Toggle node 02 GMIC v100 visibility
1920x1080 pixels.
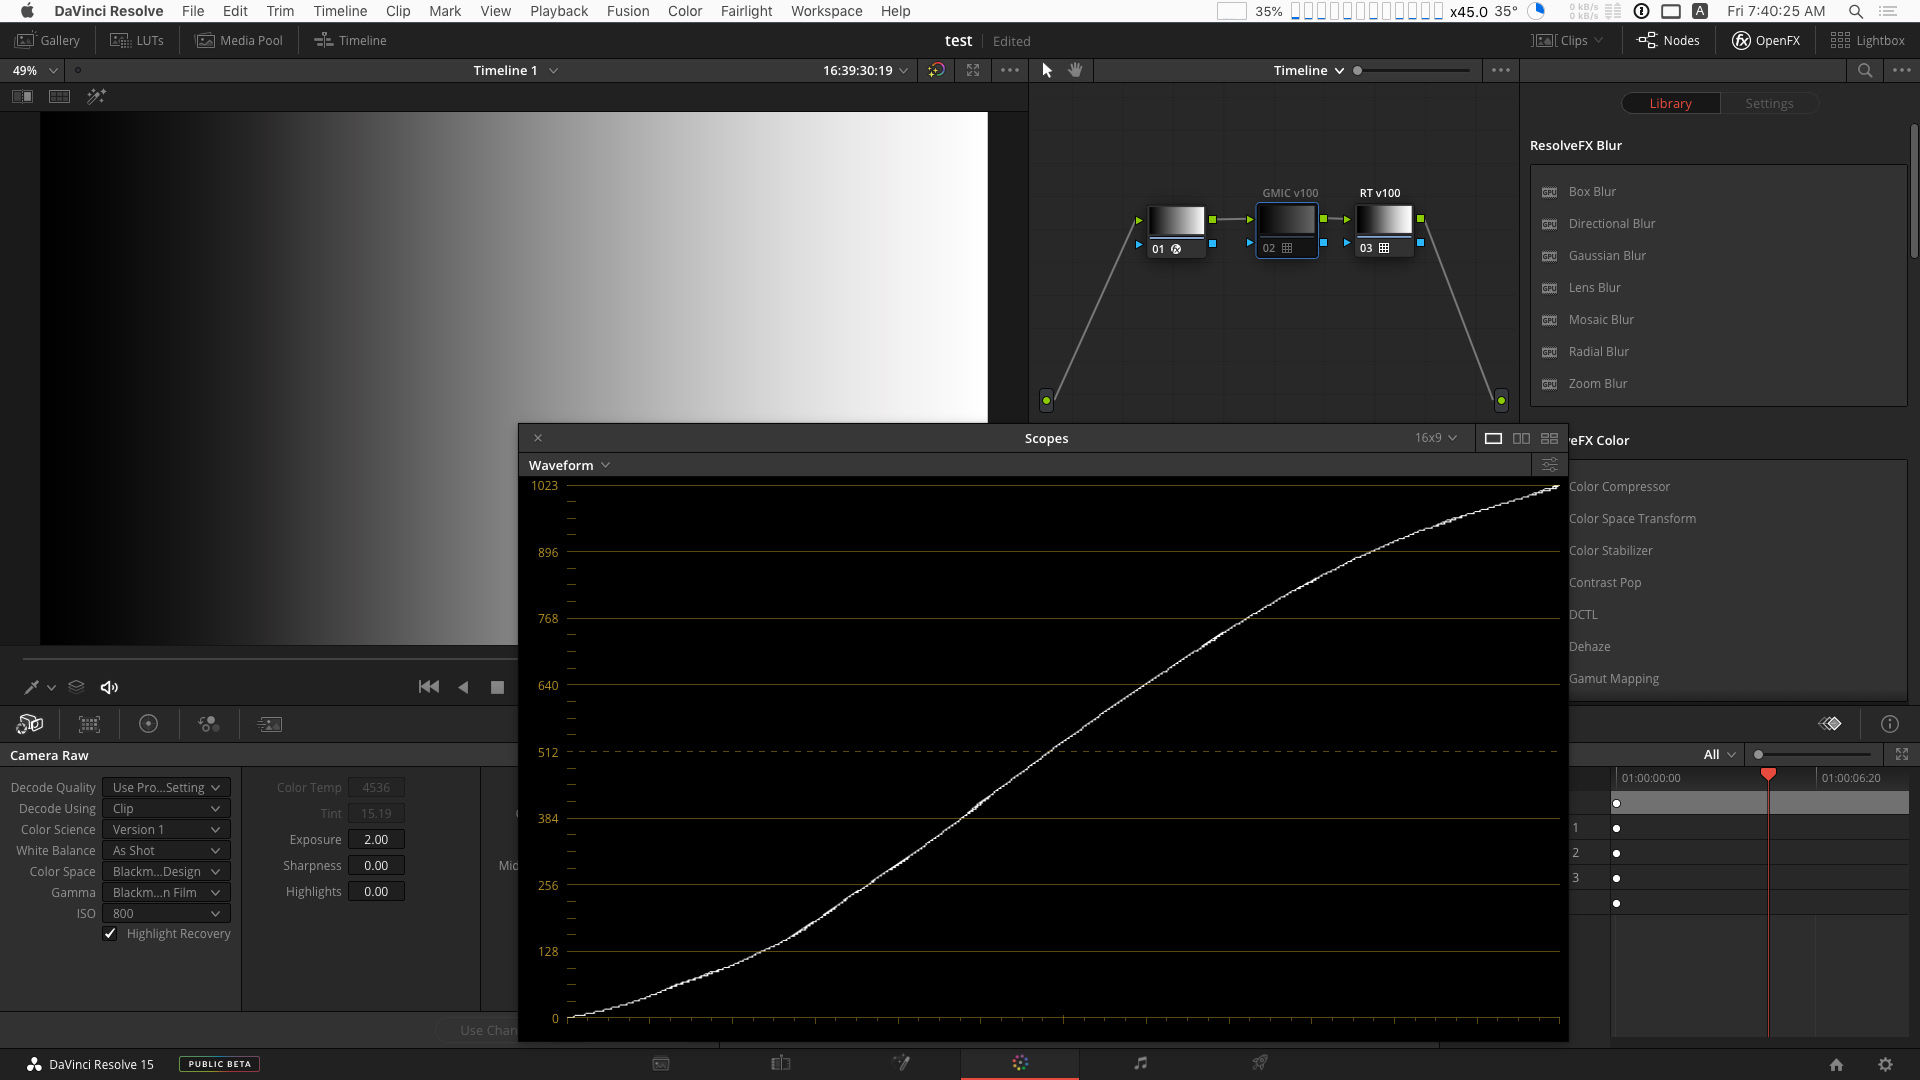(1271, 248)
